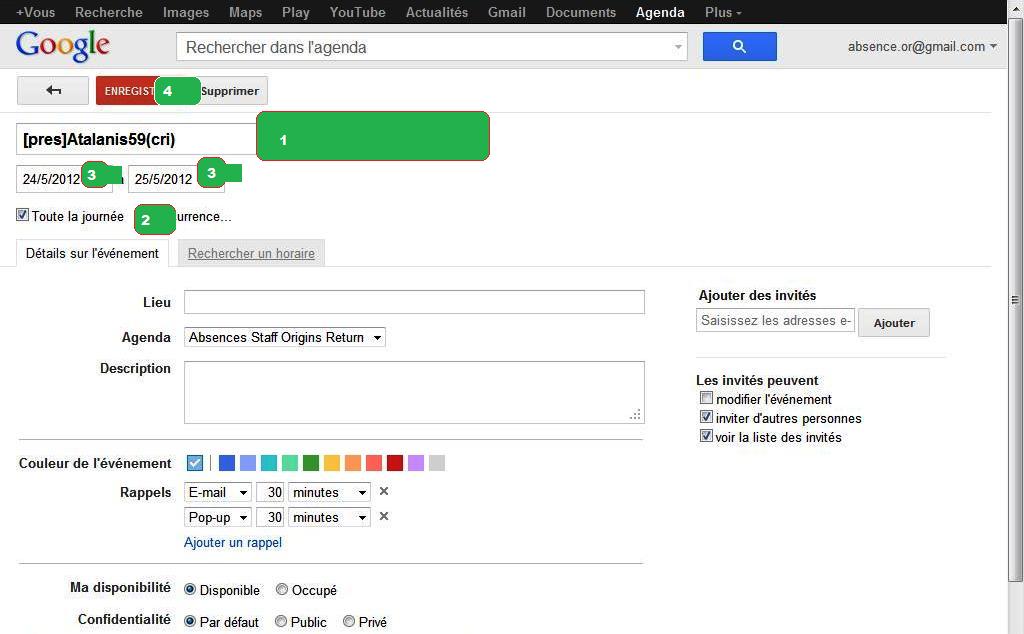The width and height of the screenshot is (1024, 634).
Task: Click the blue search magnifier button
Action: pyautogui.click(x=739, y=46)
